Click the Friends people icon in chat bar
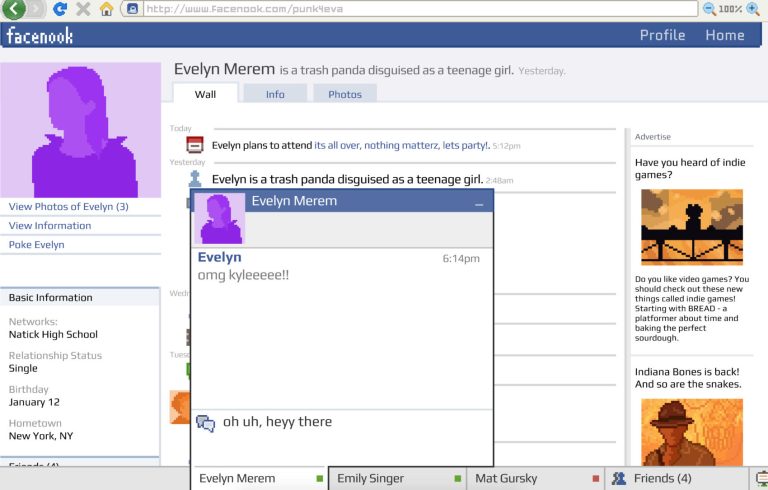768x490 pixels. [x=619, y=478]
